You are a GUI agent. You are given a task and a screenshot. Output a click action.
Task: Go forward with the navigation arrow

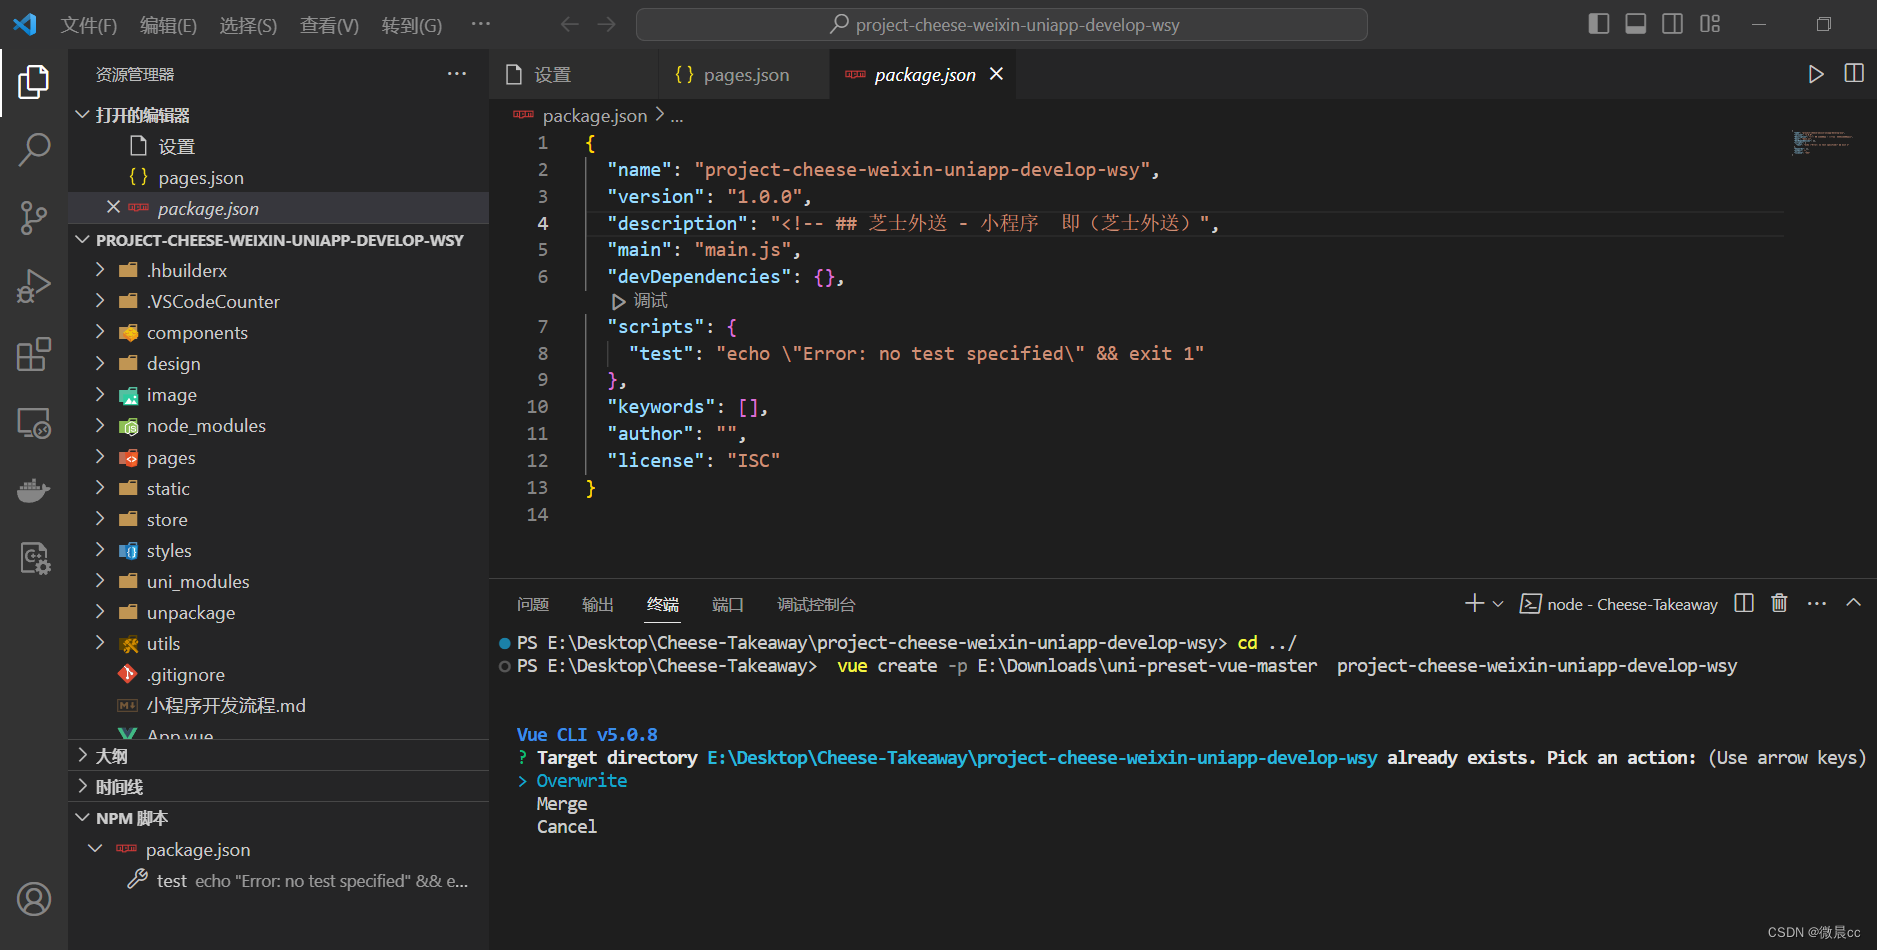607,24
